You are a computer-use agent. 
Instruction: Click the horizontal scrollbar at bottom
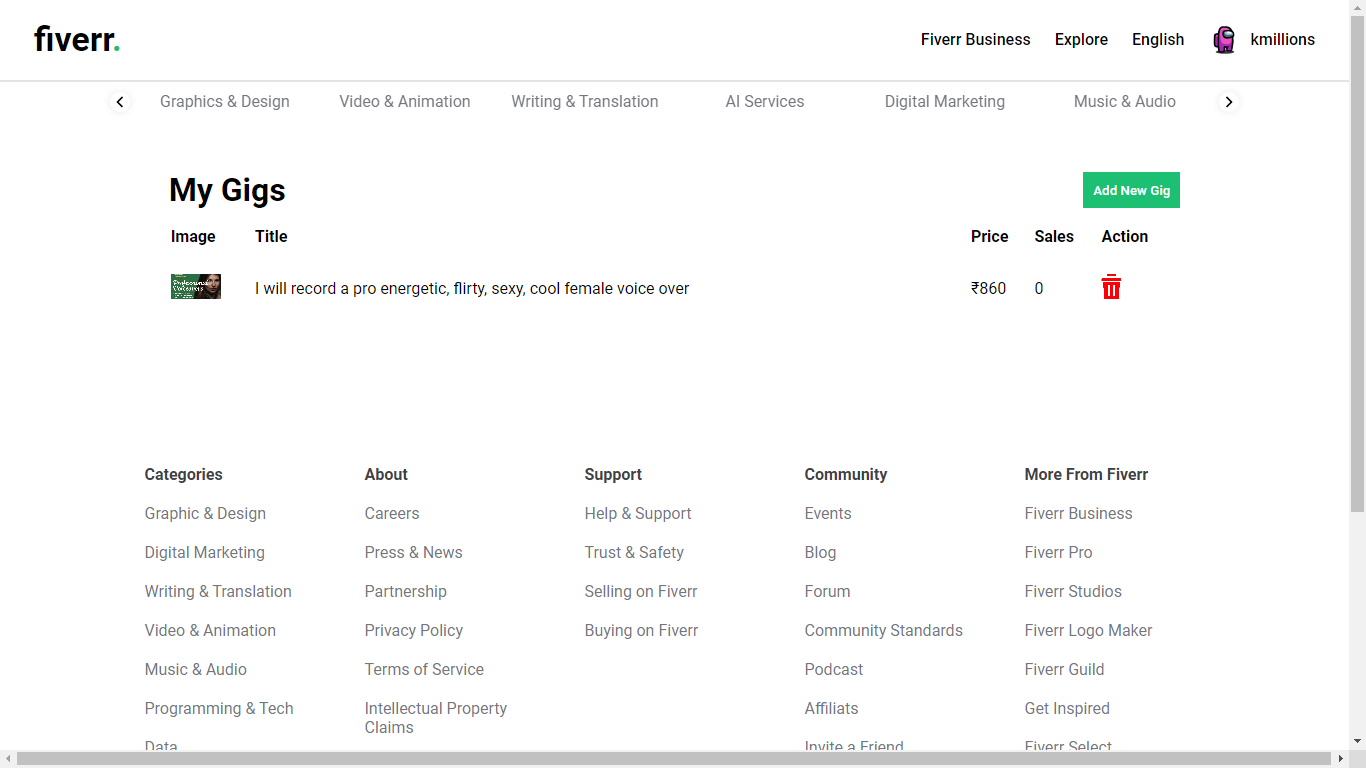point(674,759)
